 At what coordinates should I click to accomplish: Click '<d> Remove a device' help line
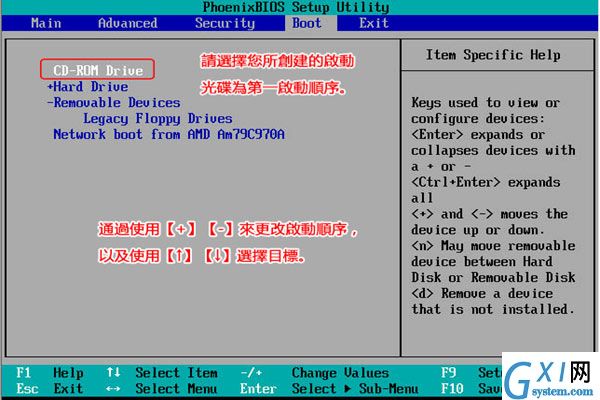point(482,294)
